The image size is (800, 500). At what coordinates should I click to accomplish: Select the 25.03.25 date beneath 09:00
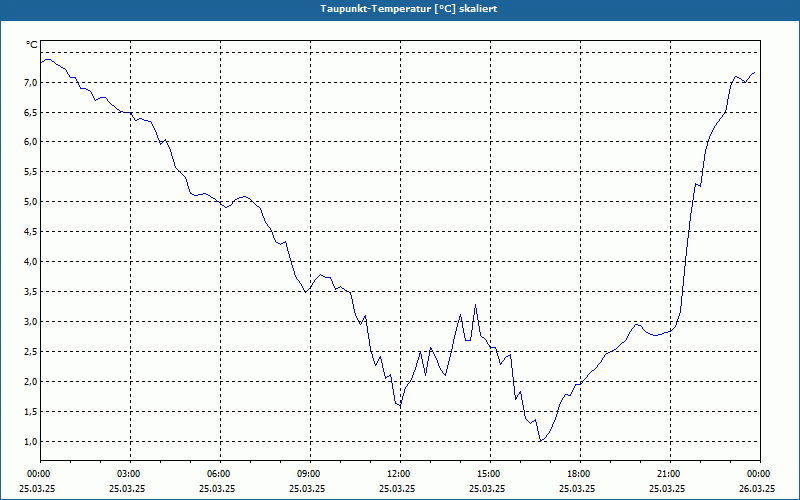point(307,488)
